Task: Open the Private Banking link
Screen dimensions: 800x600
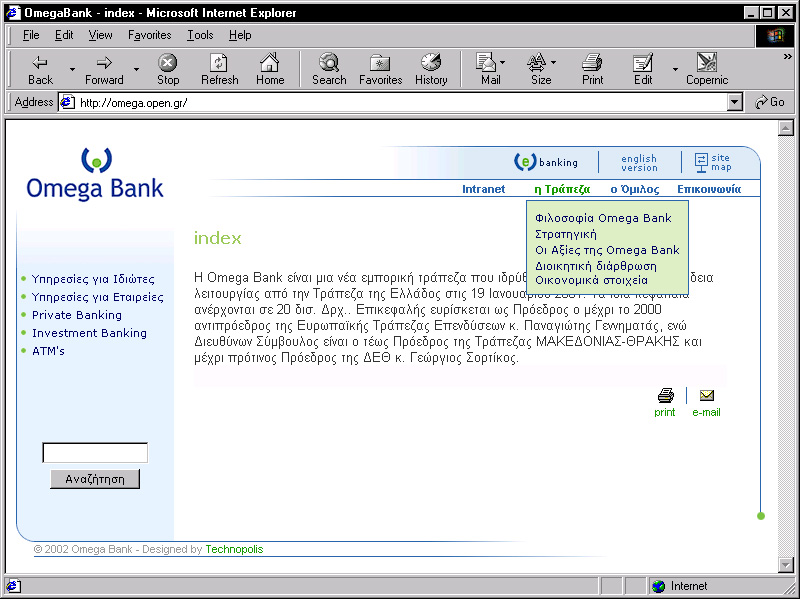Action: (77, 315)
